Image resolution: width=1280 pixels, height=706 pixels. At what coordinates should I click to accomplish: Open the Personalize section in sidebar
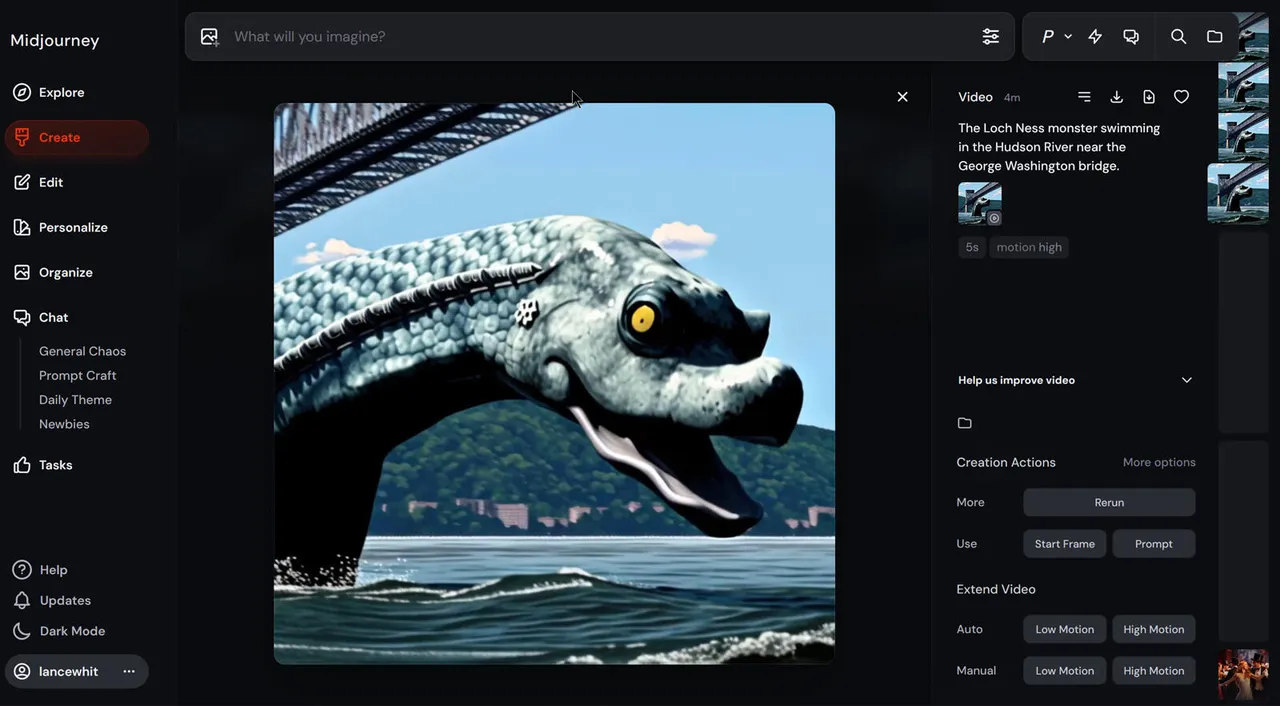pos(72,227)
